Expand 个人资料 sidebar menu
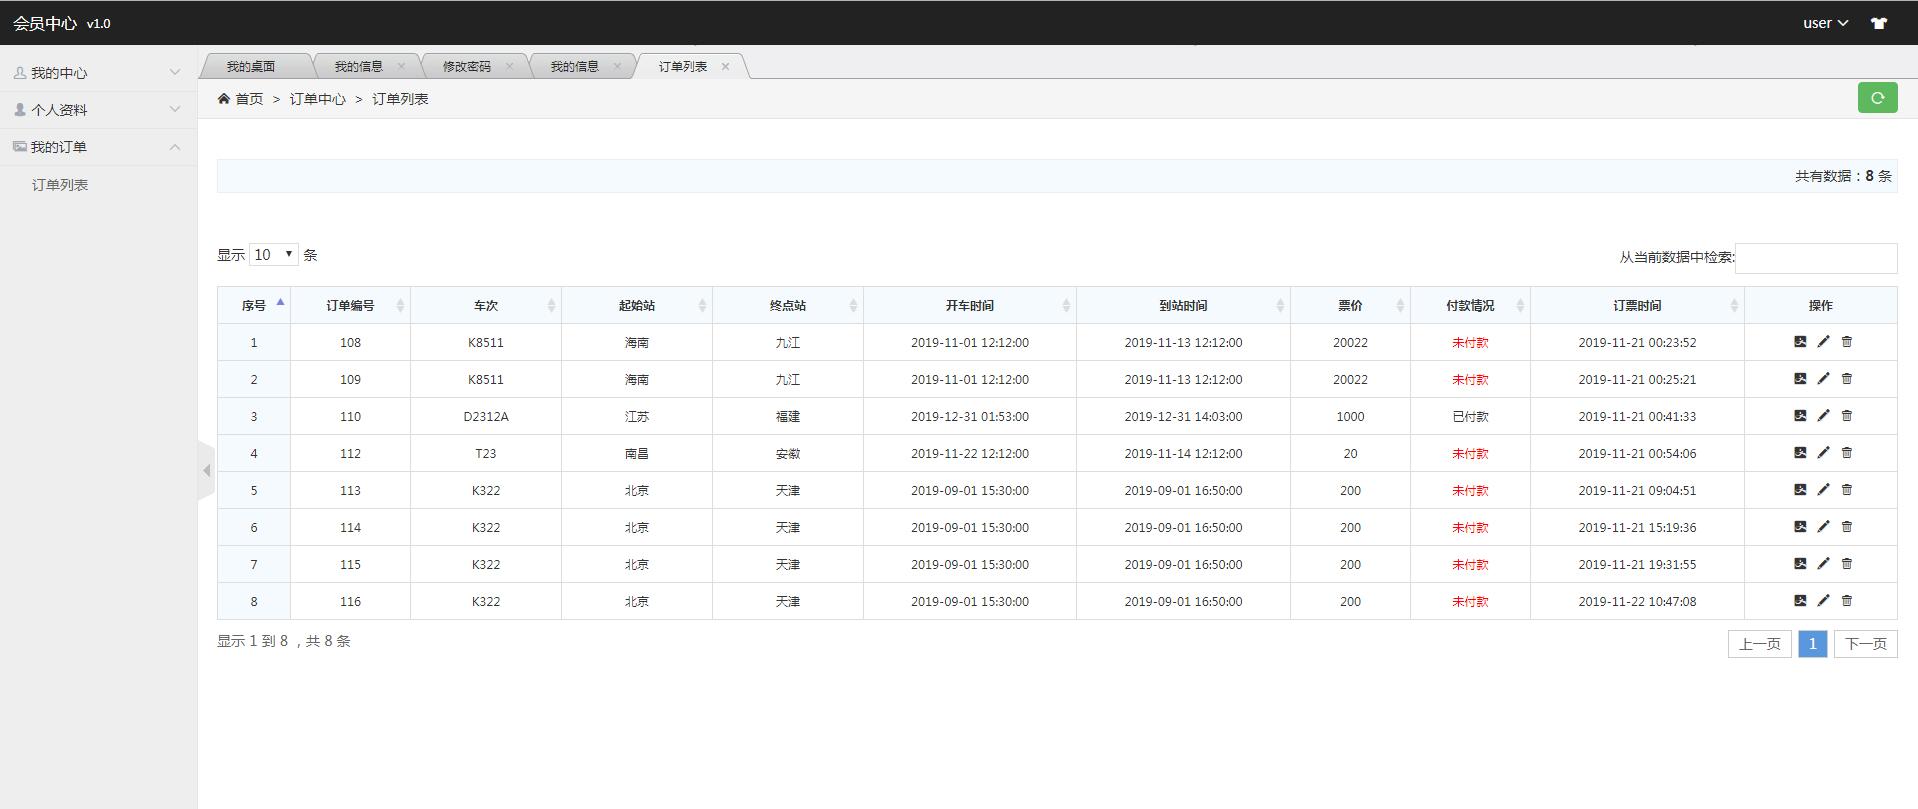This screenshot has width=1918, height=809. 98,110
